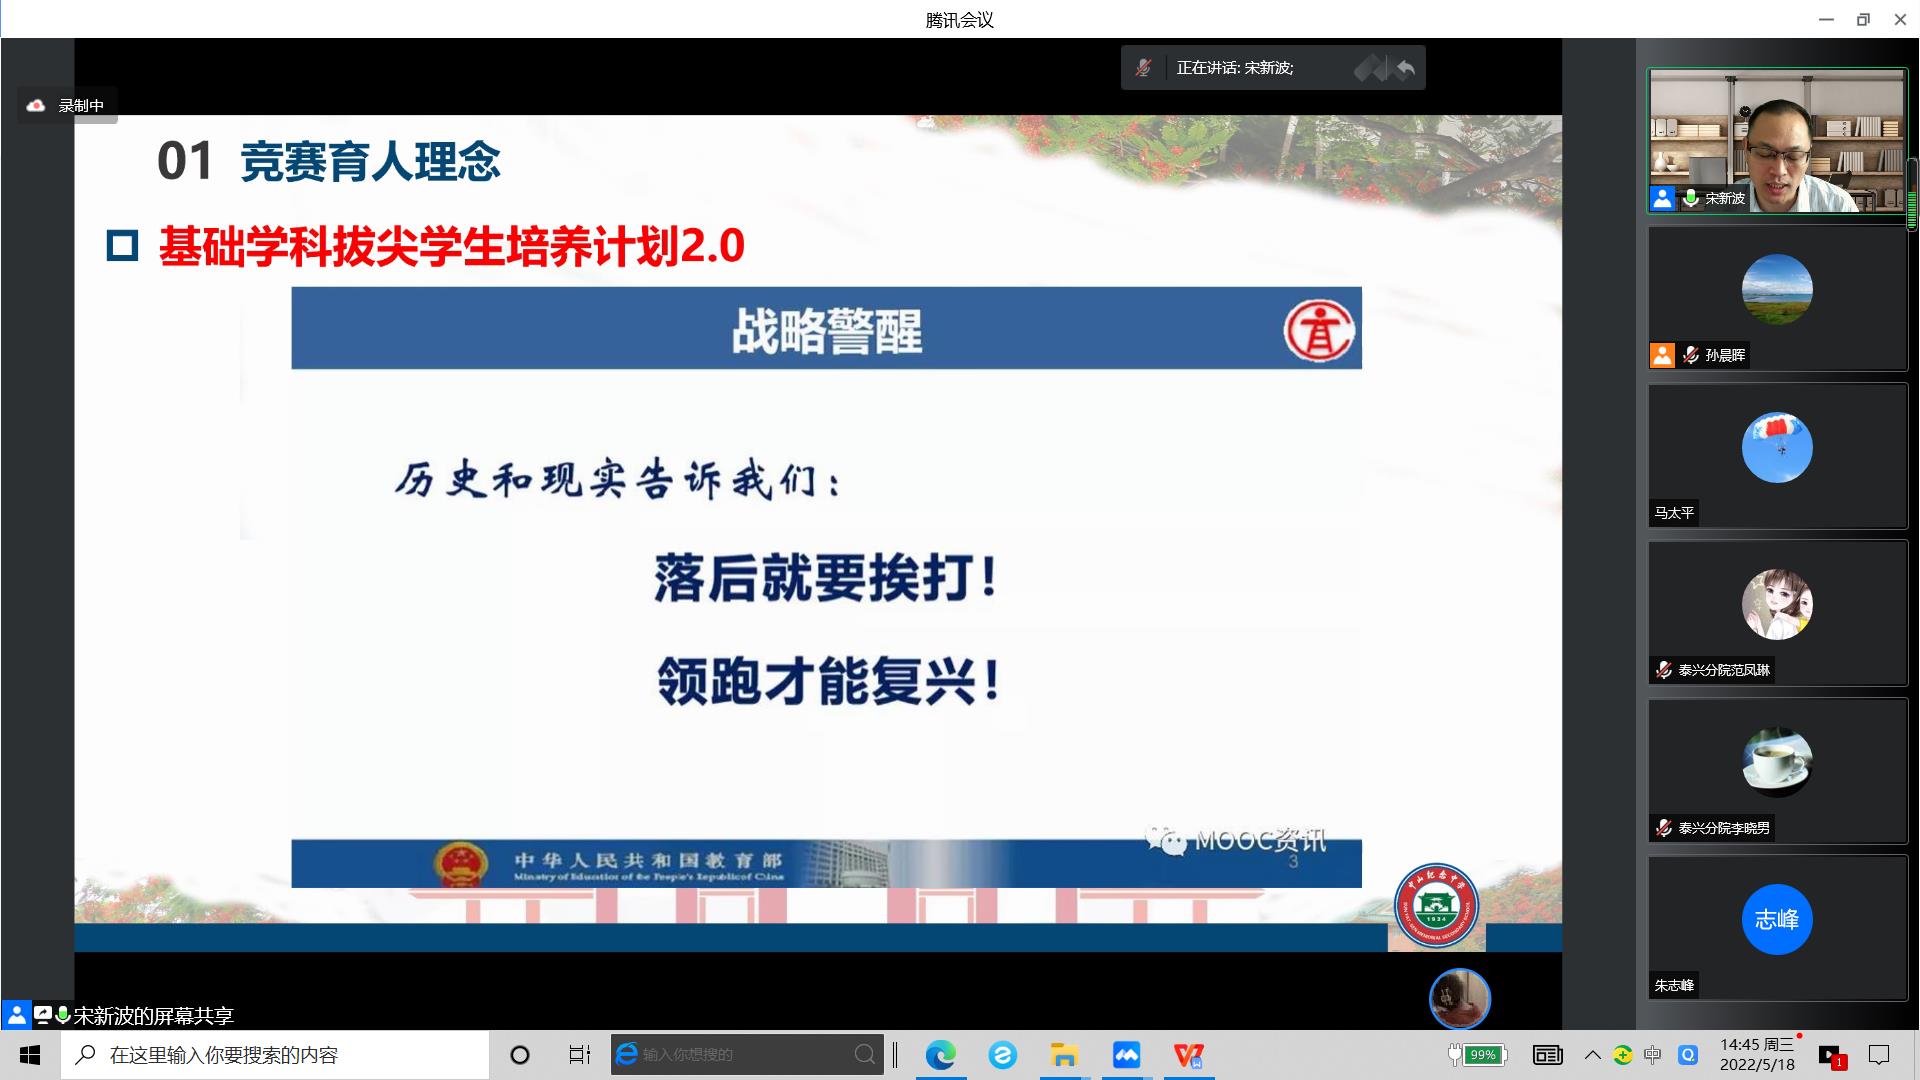1920x1080 pixels.
Task: Expand hidden system tray icons
Action: pyautogui.click(x=1592, y=1055)
